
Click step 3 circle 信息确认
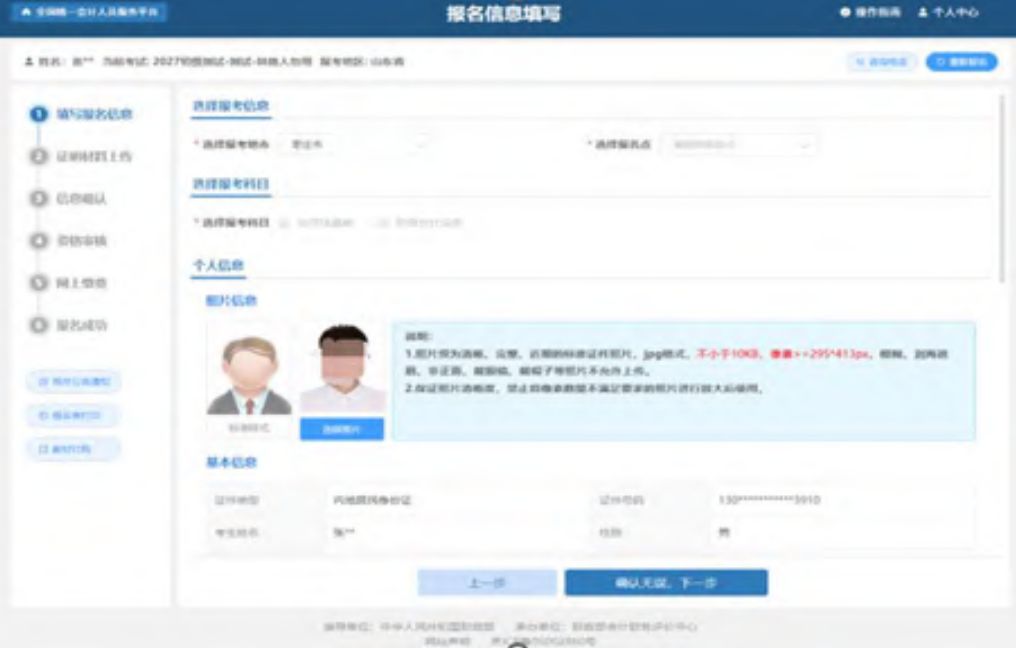[x=39, y=199]
